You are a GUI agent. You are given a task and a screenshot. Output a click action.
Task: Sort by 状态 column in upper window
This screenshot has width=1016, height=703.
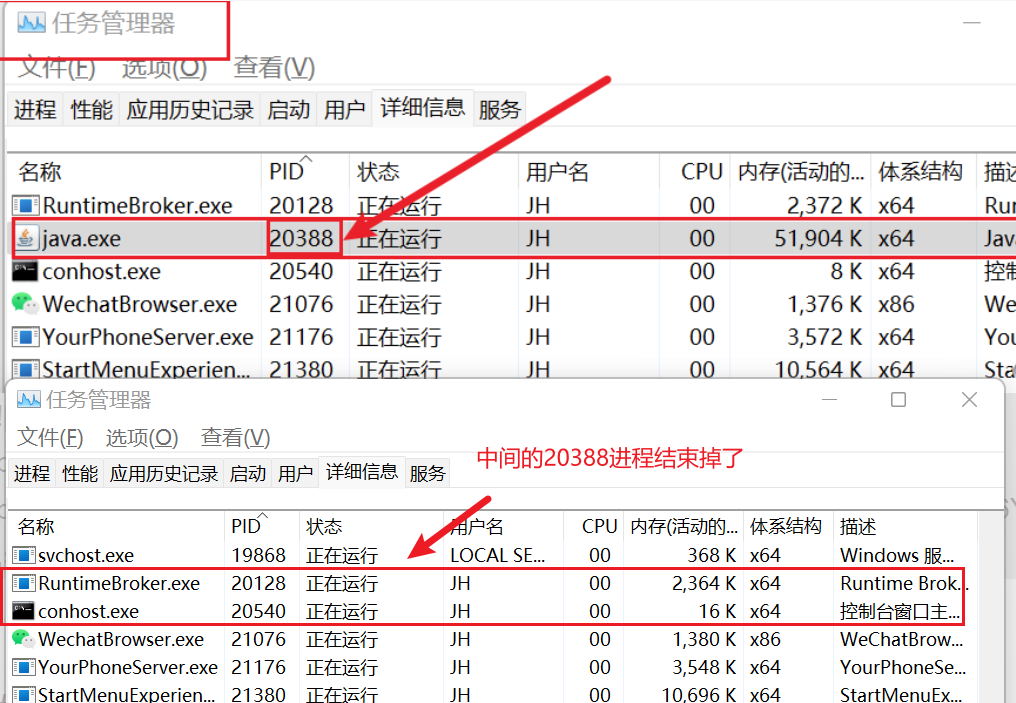pos(433,172)
